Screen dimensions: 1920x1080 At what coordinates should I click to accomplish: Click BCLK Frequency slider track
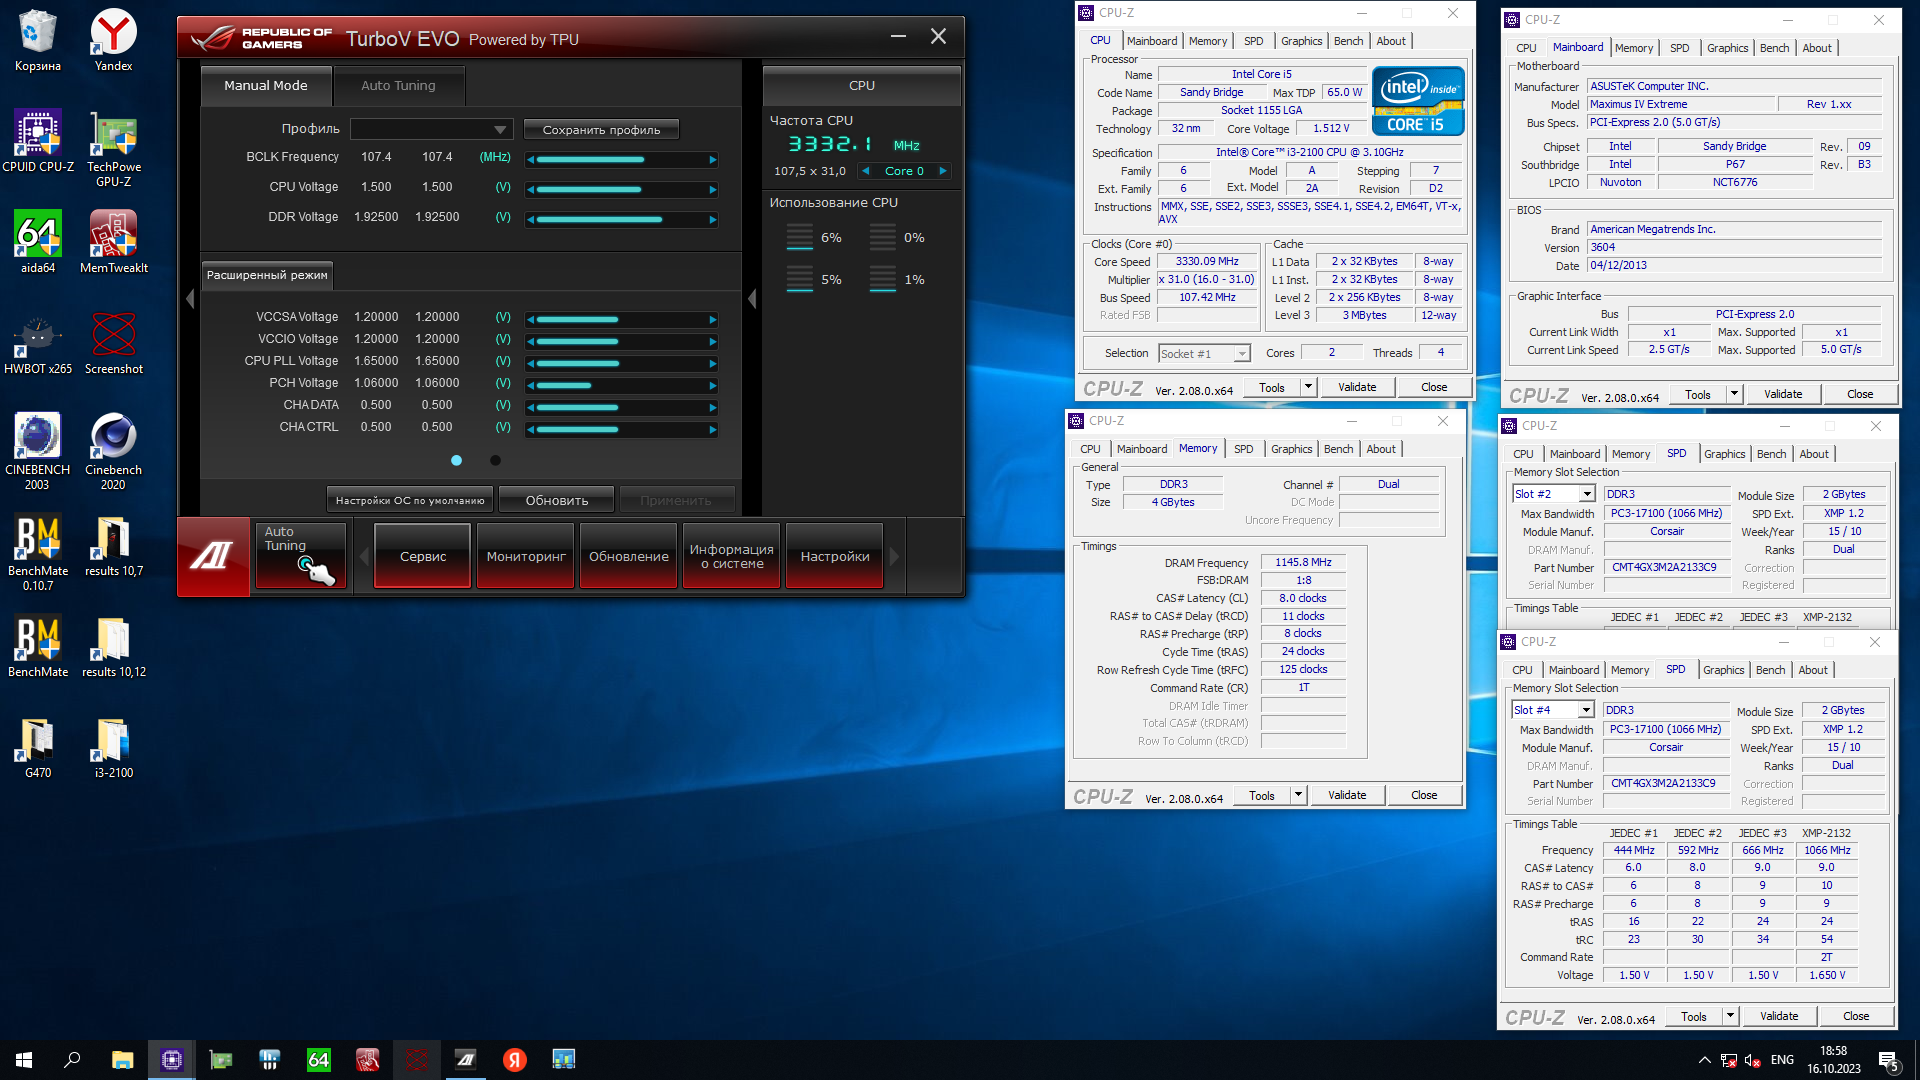click(621, 159)
